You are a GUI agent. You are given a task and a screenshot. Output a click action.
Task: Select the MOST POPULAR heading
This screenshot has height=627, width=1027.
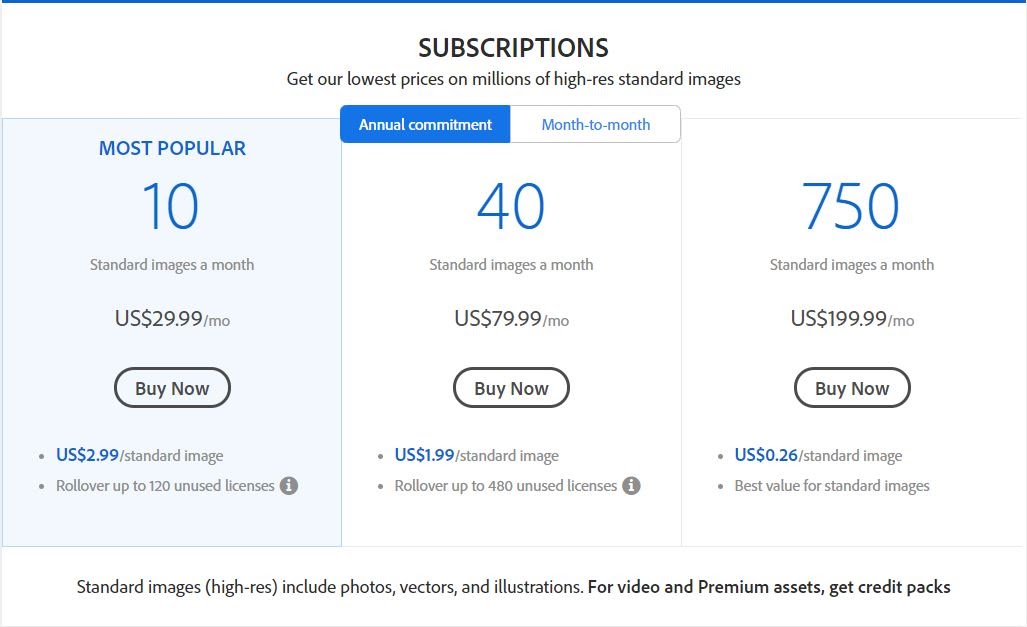(x=172, y=149)
